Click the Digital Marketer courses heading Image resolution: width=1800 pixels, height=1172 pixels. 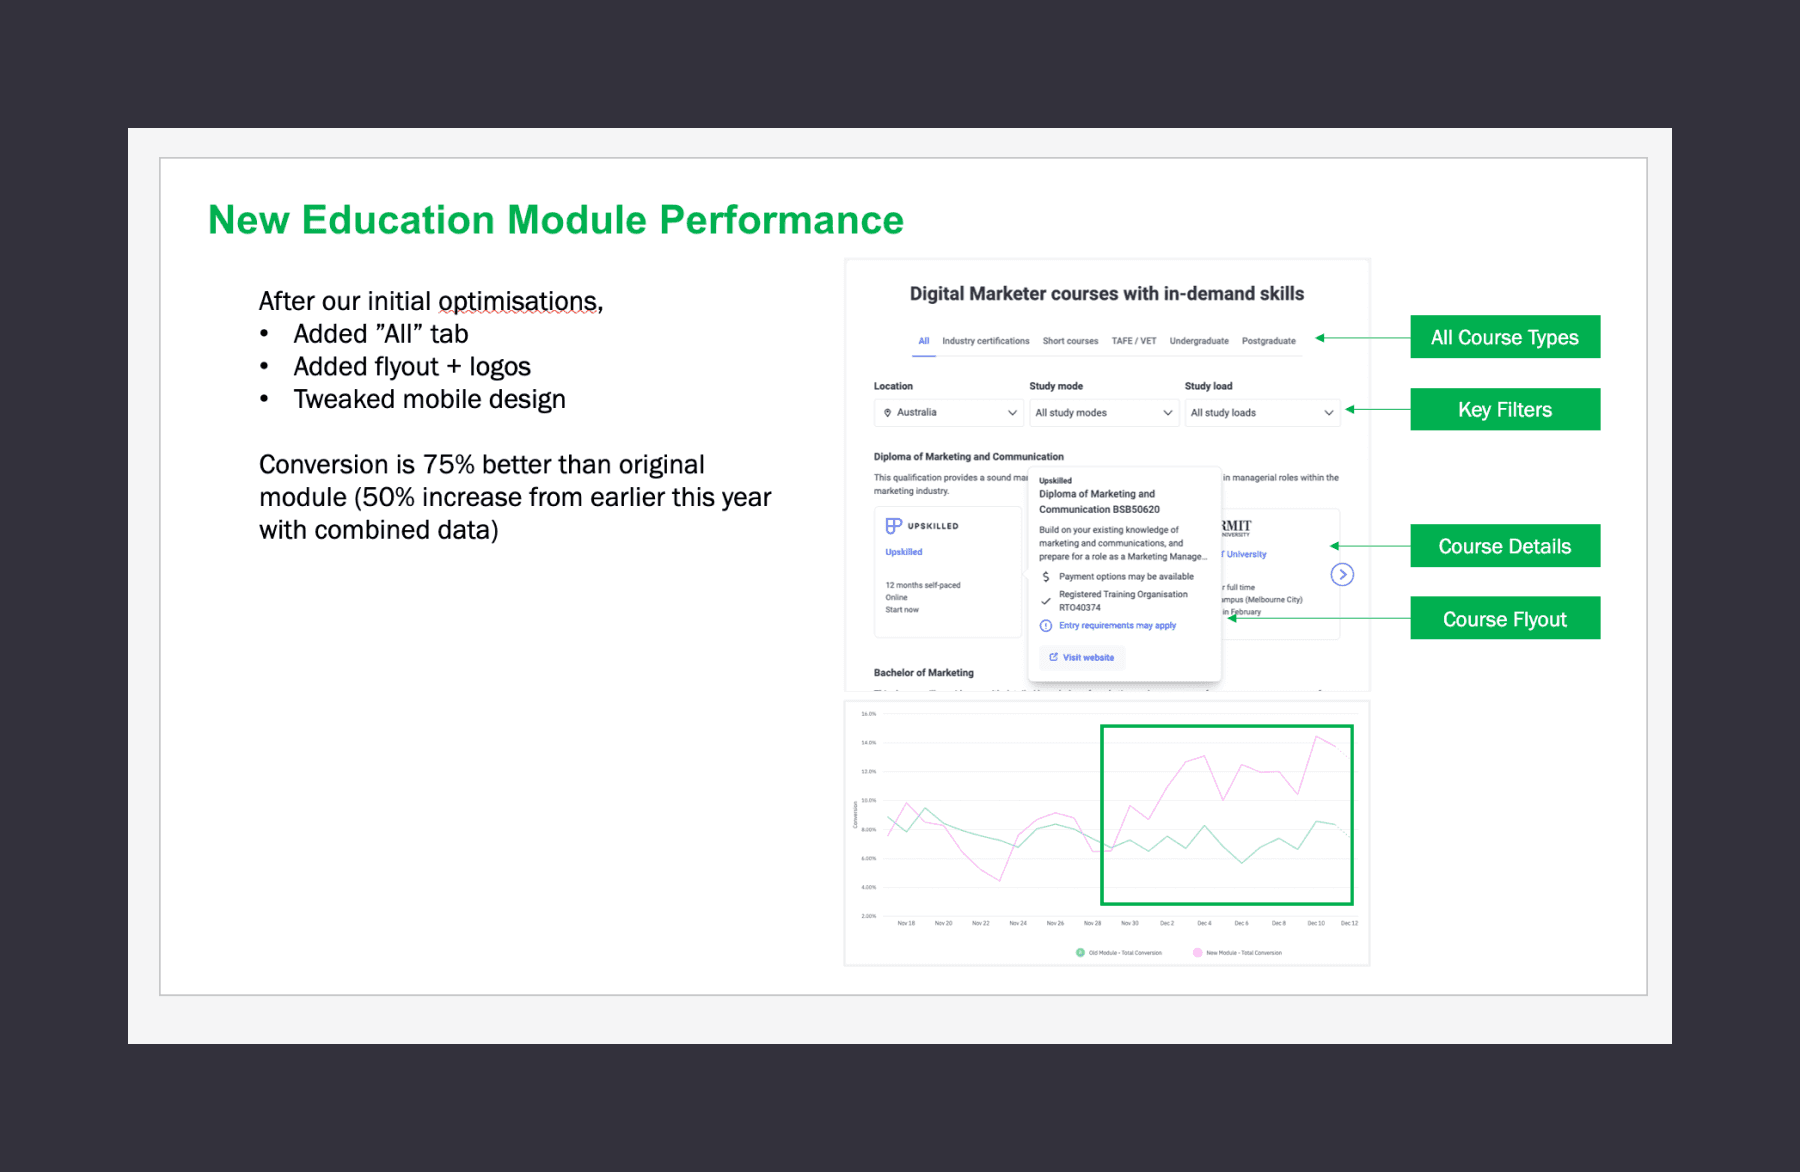1107,293
